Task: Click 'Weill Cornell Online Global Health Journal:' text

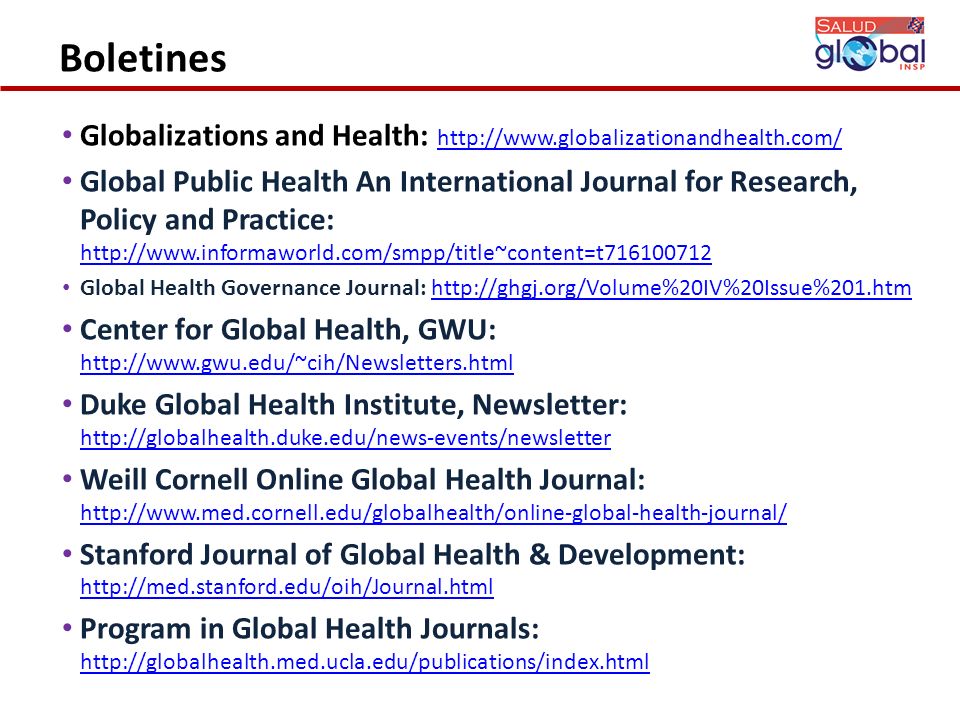Action: [x=362, y=479]
